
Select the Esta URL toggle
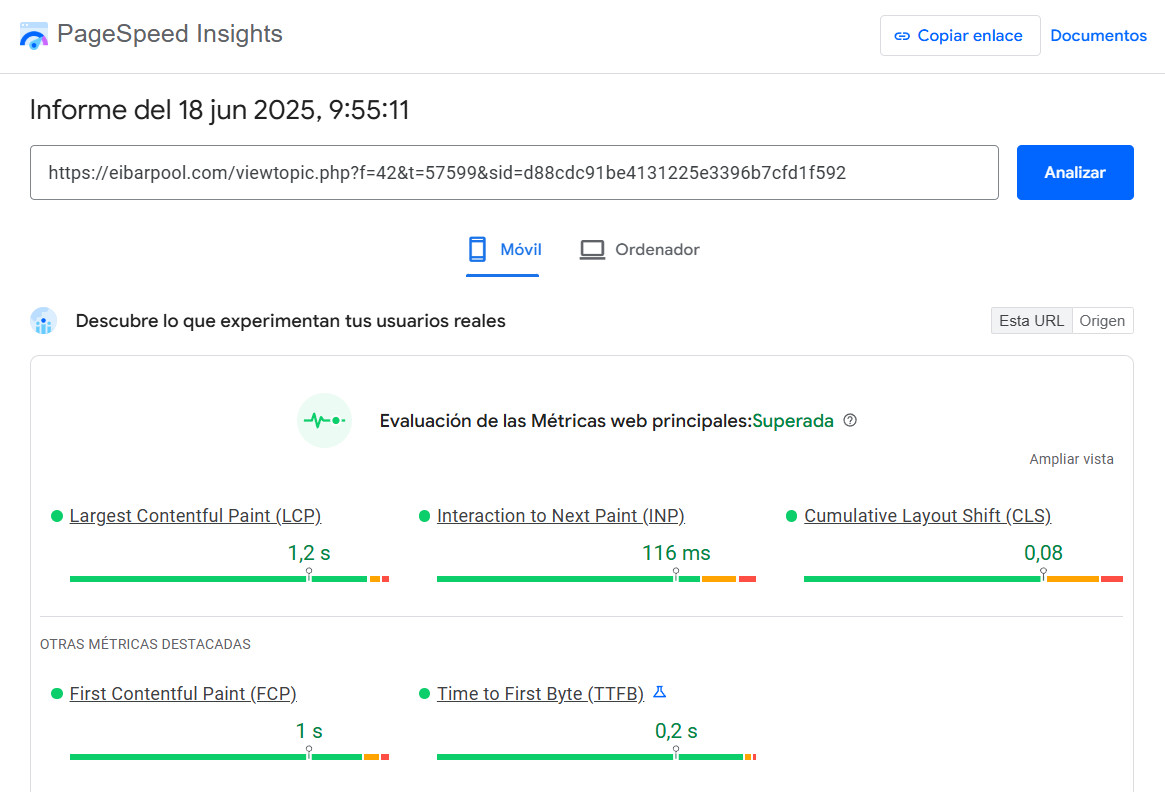pos(1031,321)
